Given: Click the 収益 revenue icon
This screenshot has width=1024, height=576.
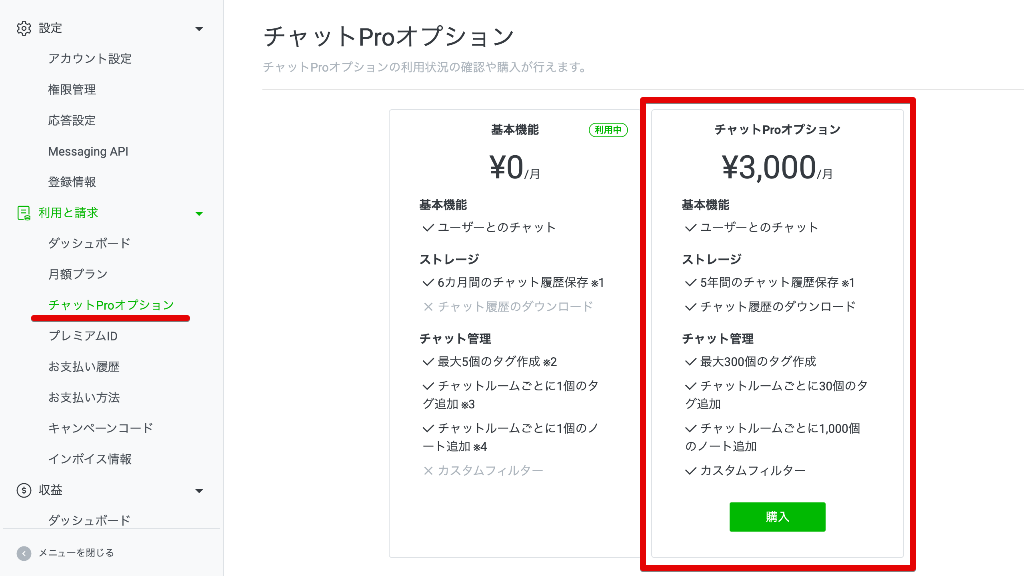Looking at the screenshot, I should [x=26, y=490].
